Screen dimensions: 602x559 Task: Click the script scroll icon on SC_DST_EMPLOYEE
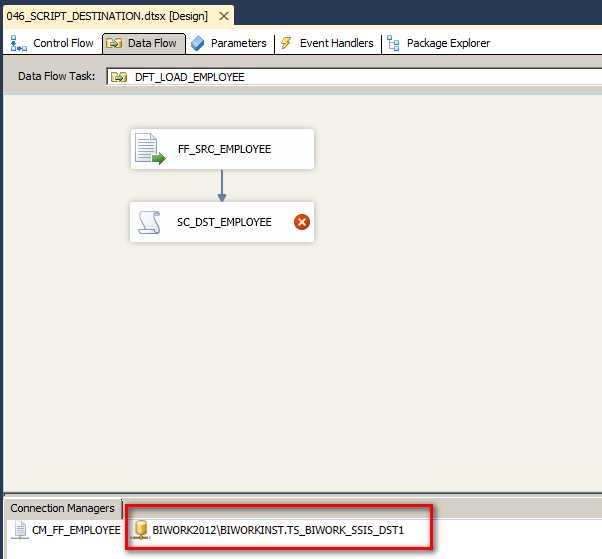tap(149, 222)
